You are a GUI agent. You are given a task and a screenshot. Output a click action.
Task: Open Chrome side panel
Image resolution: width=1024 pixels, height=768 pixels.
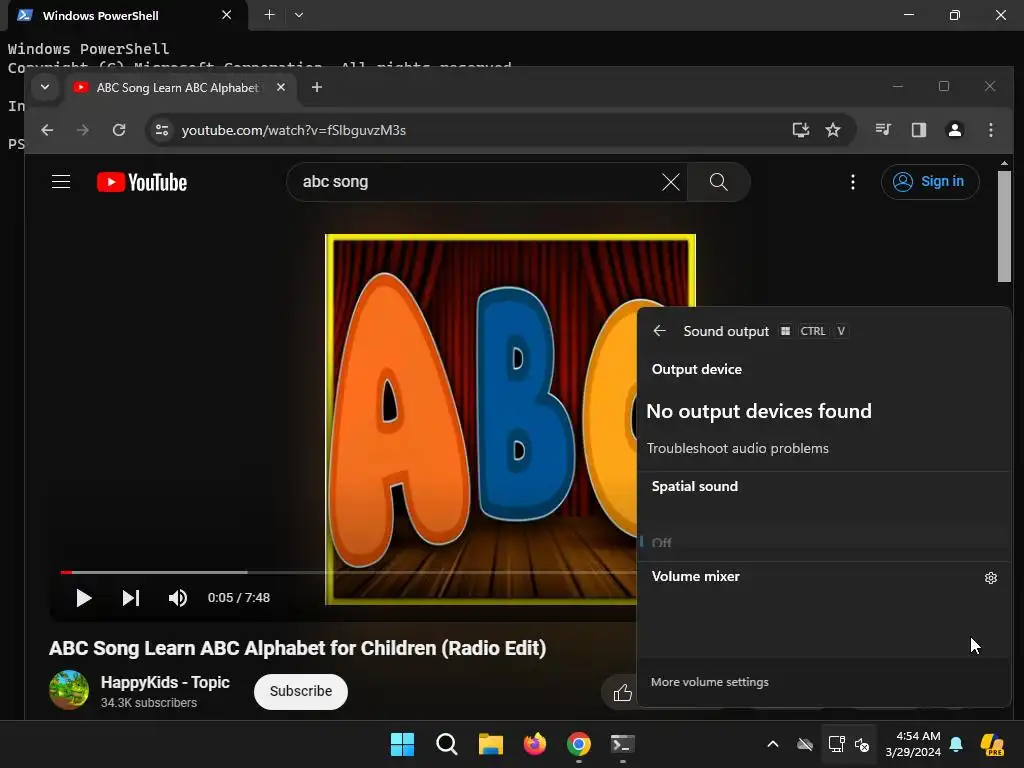click(x=919, y=130)
